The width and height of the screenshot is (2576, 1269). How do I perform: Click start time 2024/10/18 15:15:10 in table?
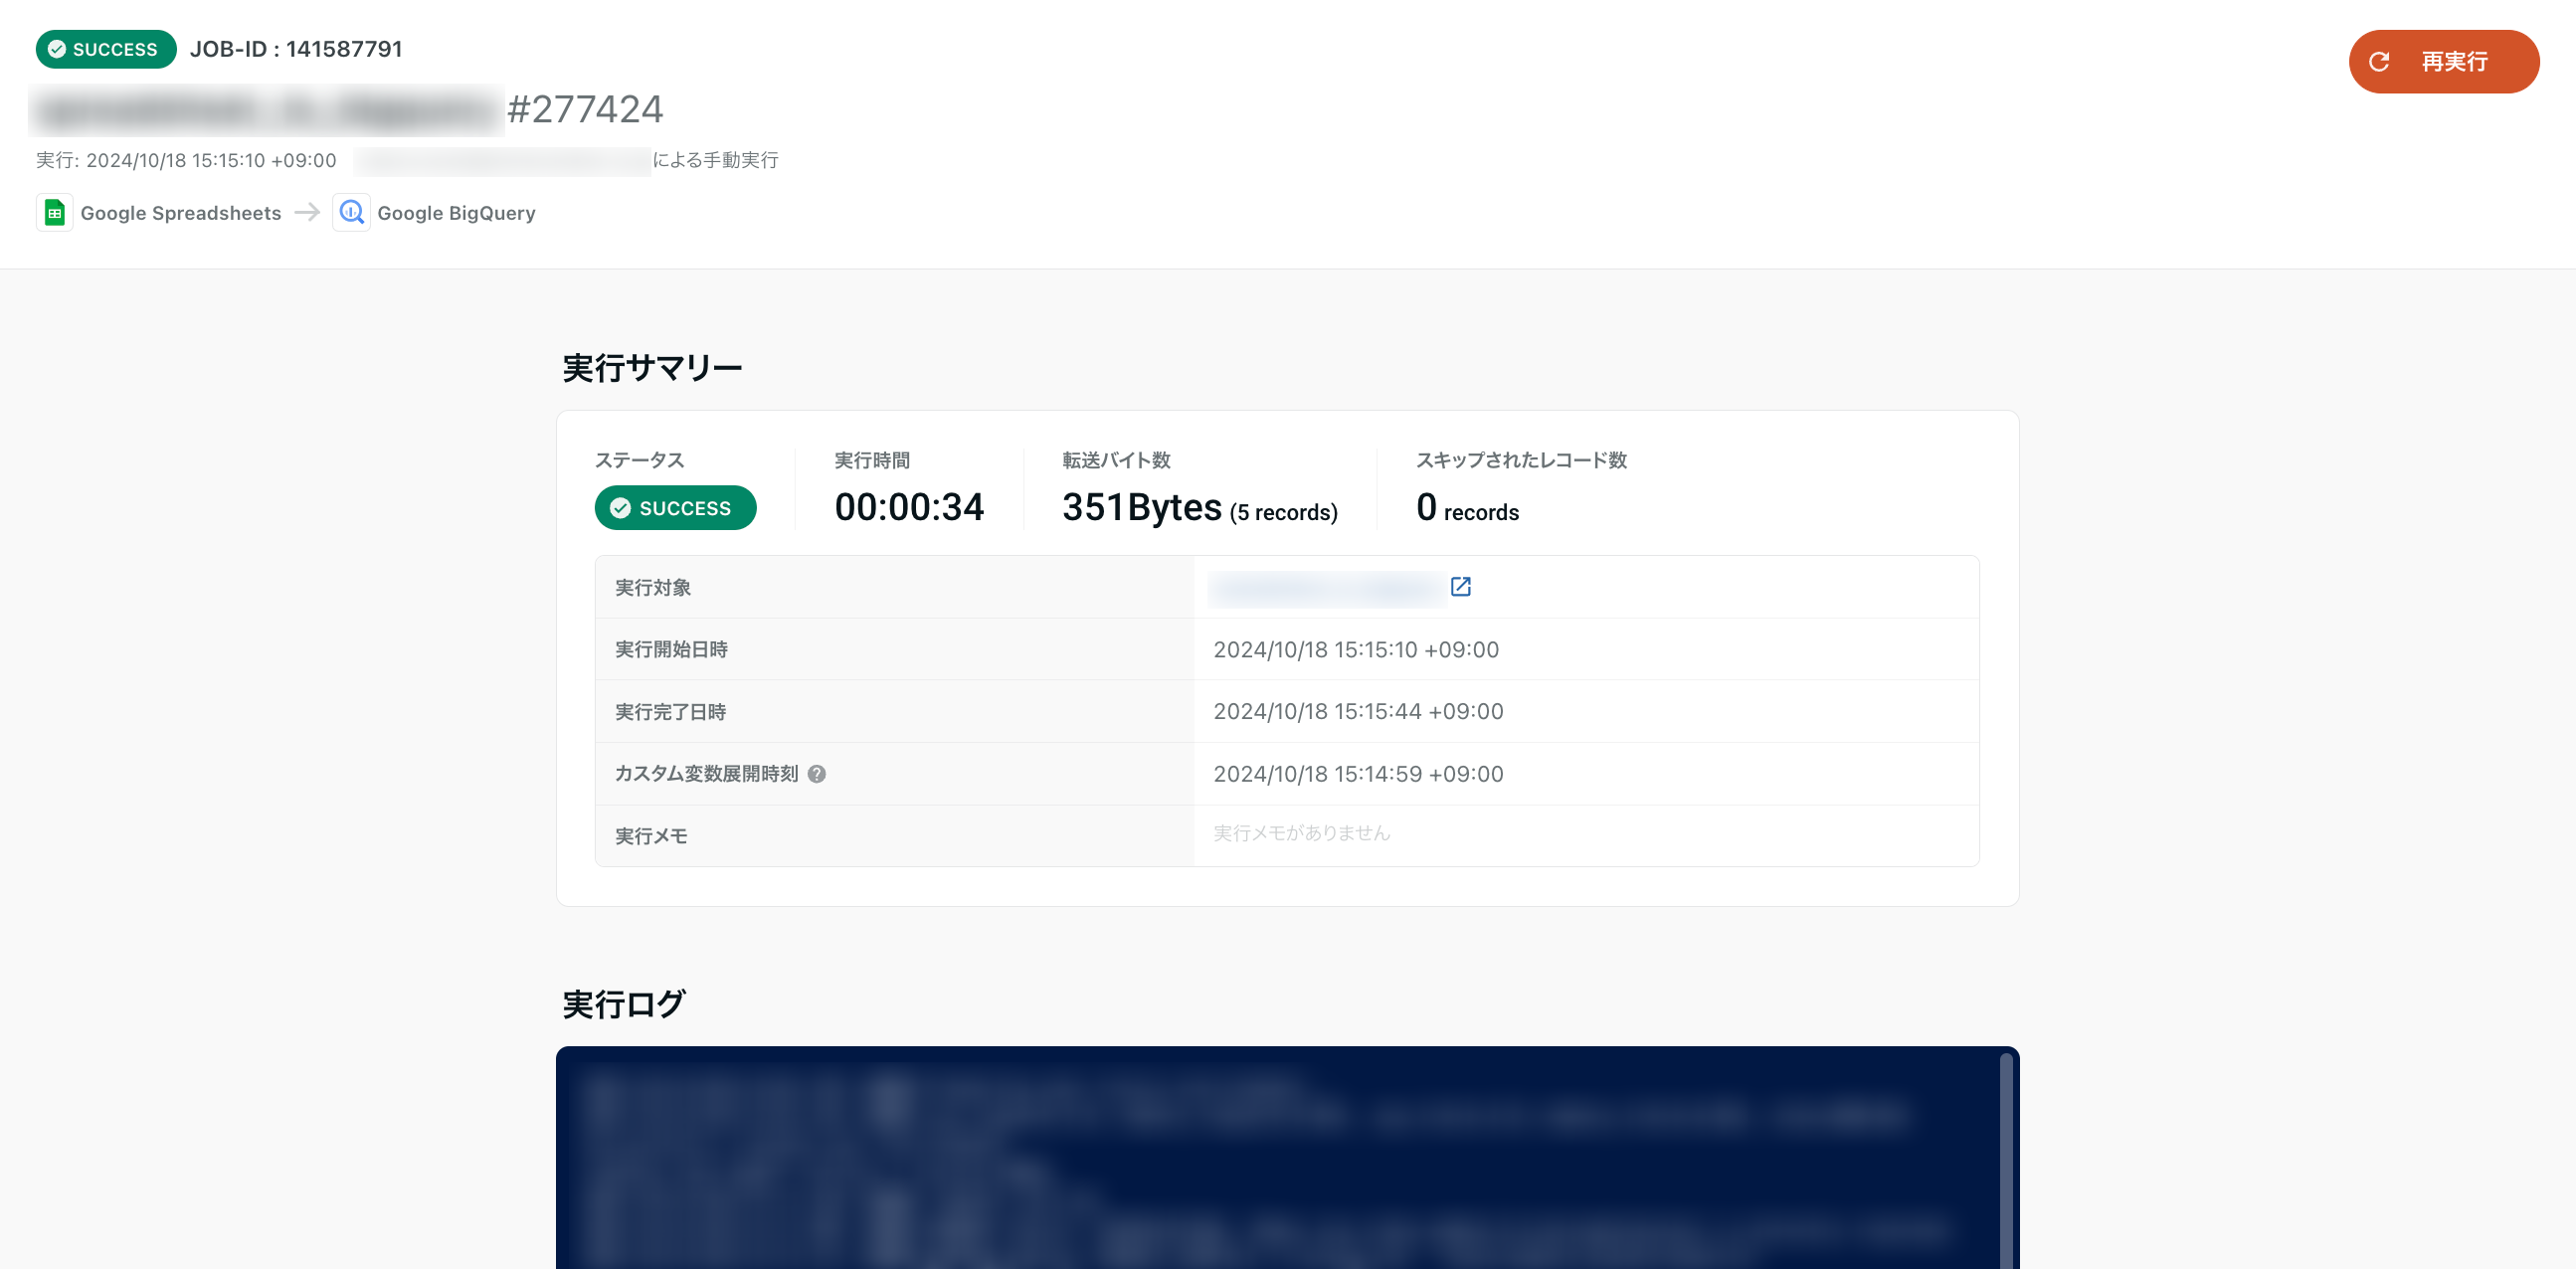pos(1356,650)
